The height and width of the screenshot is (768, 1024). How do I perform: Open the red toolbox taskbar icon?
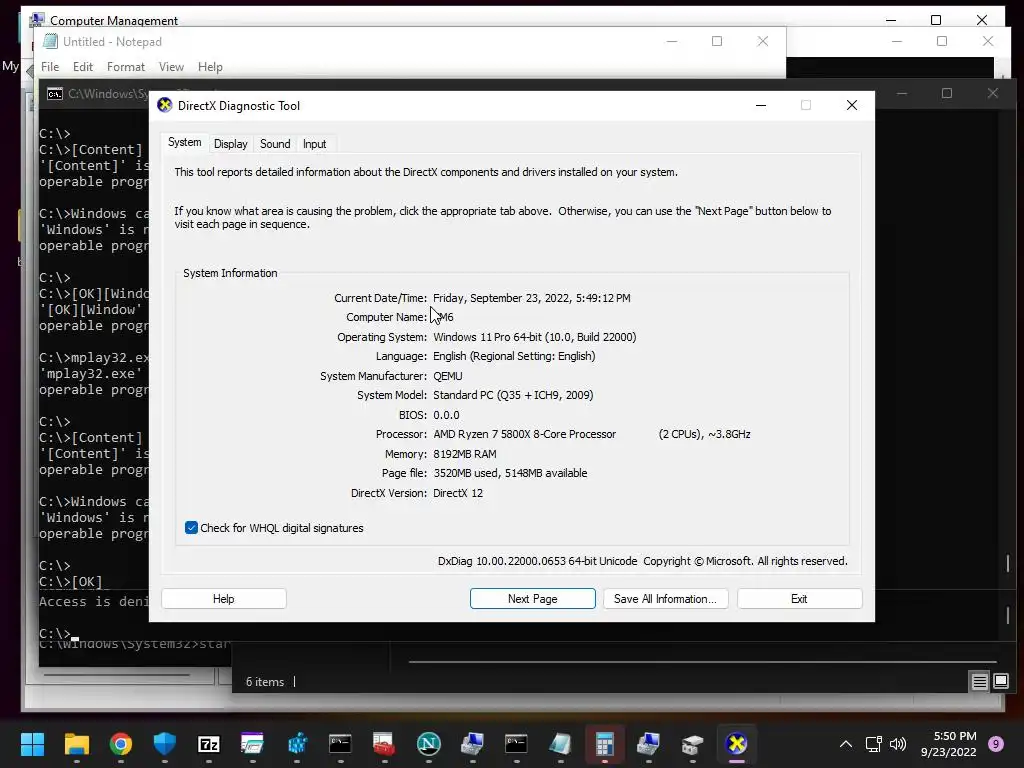click(384, 743)
